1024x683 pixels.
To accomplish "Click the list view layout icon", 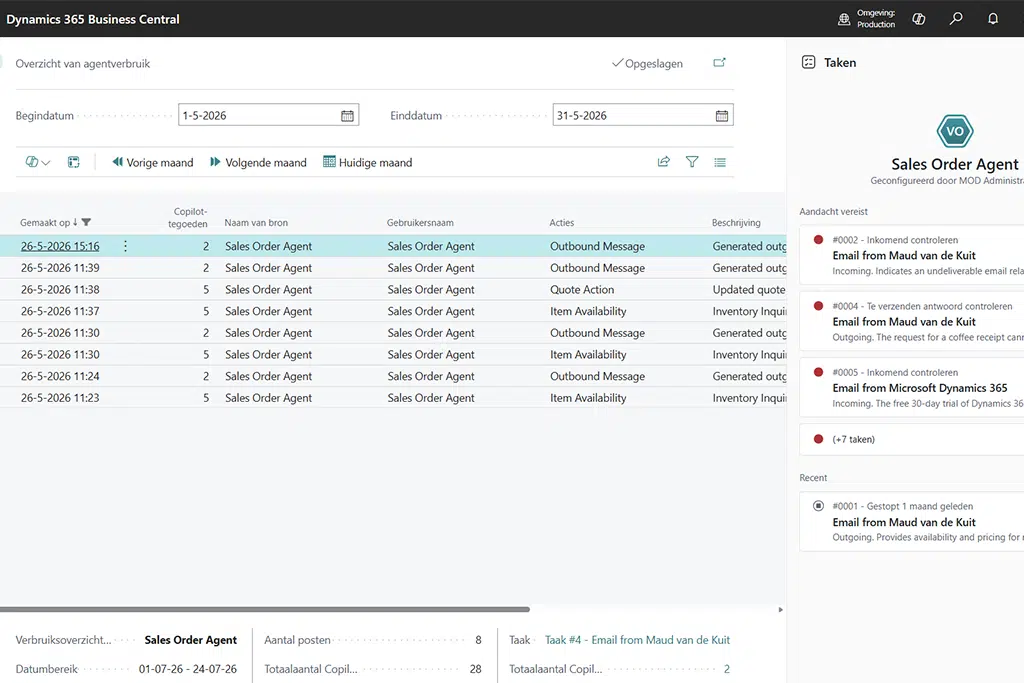I will point(720,162).
